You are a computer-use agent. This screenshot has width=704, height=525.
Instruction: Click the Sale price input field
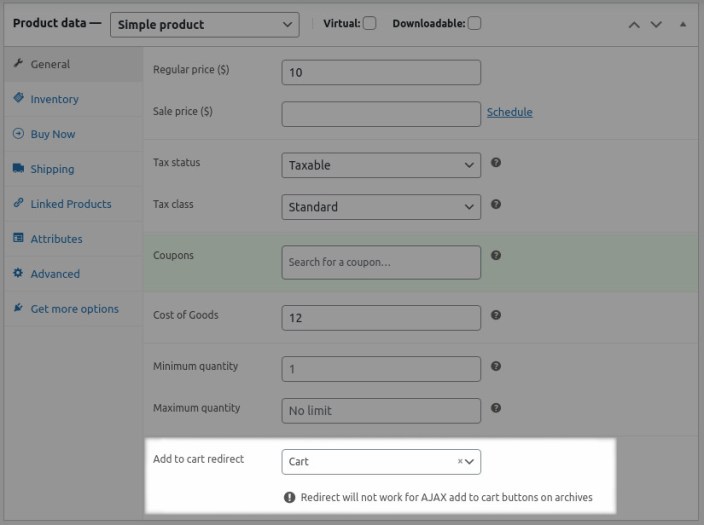[x=381, y=114]
